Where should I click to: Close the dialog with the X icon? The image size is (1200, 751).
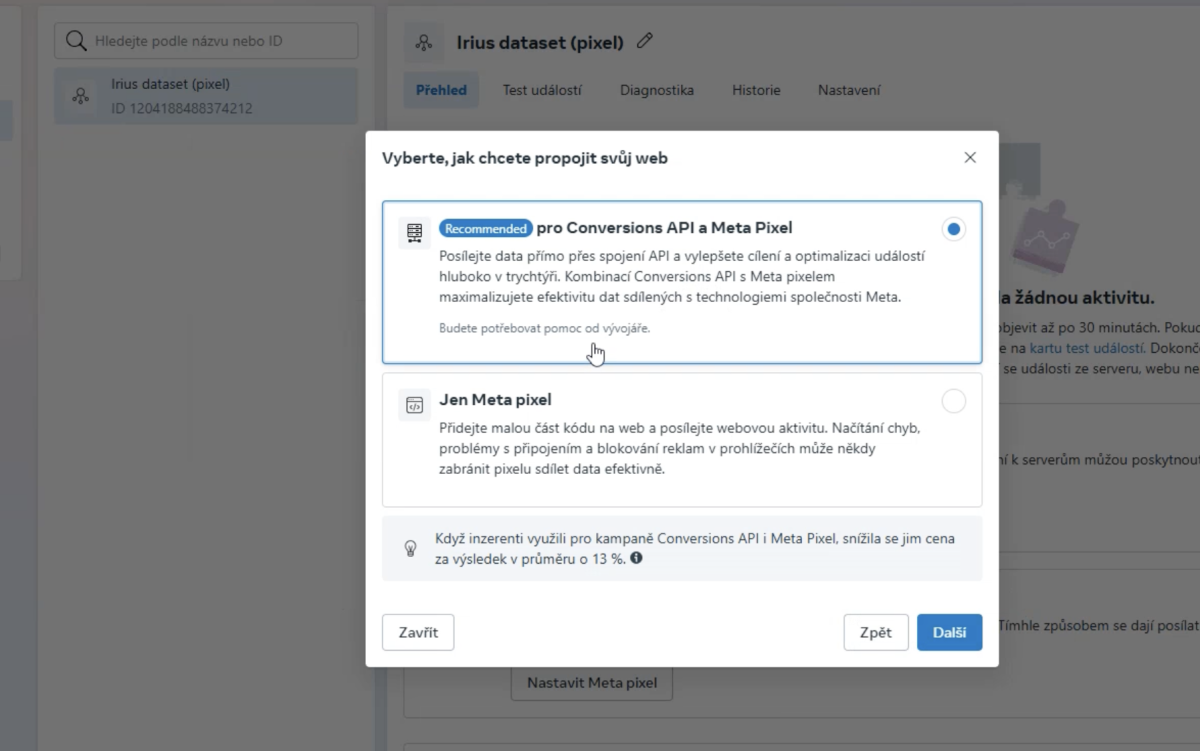(x=969, y=158)
